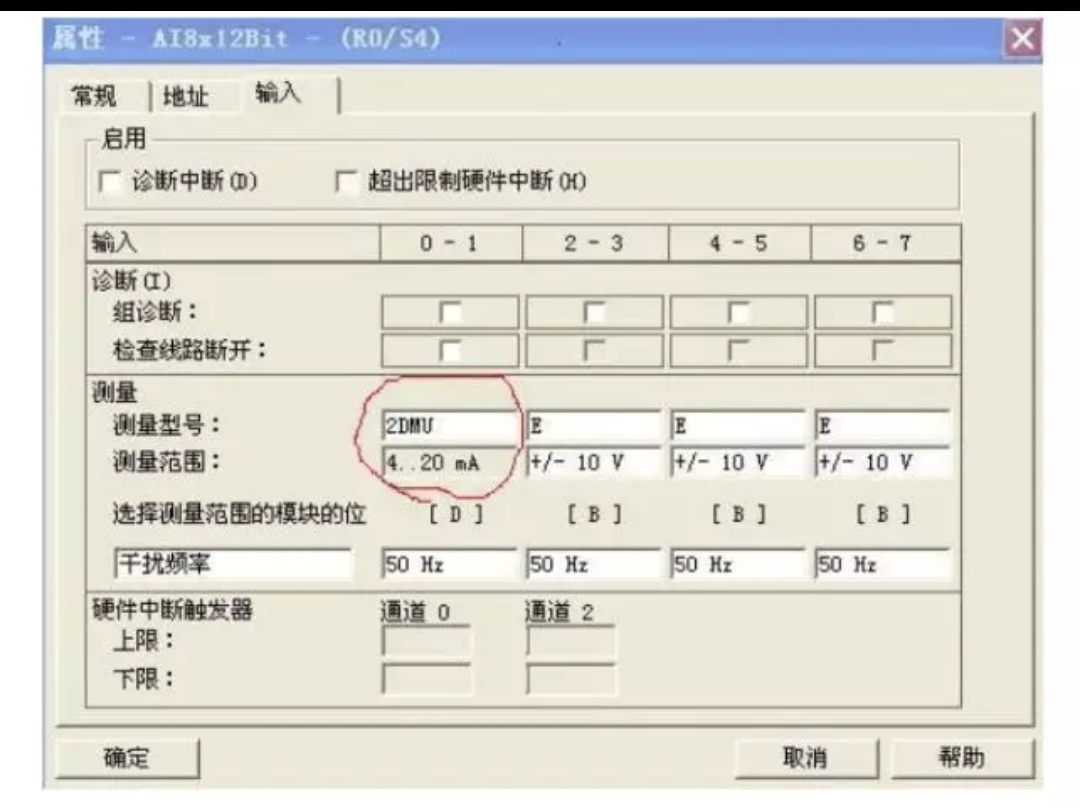Open the 4..20 mA measurement range dropdown

[x=445, y=462]
